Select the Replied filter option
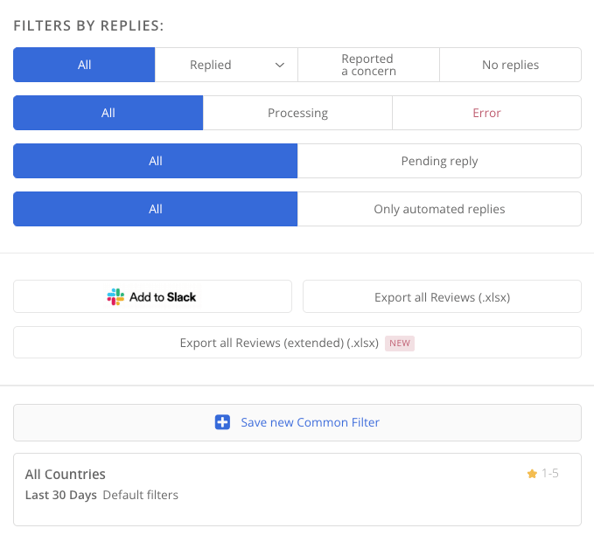 click(226, 65)
